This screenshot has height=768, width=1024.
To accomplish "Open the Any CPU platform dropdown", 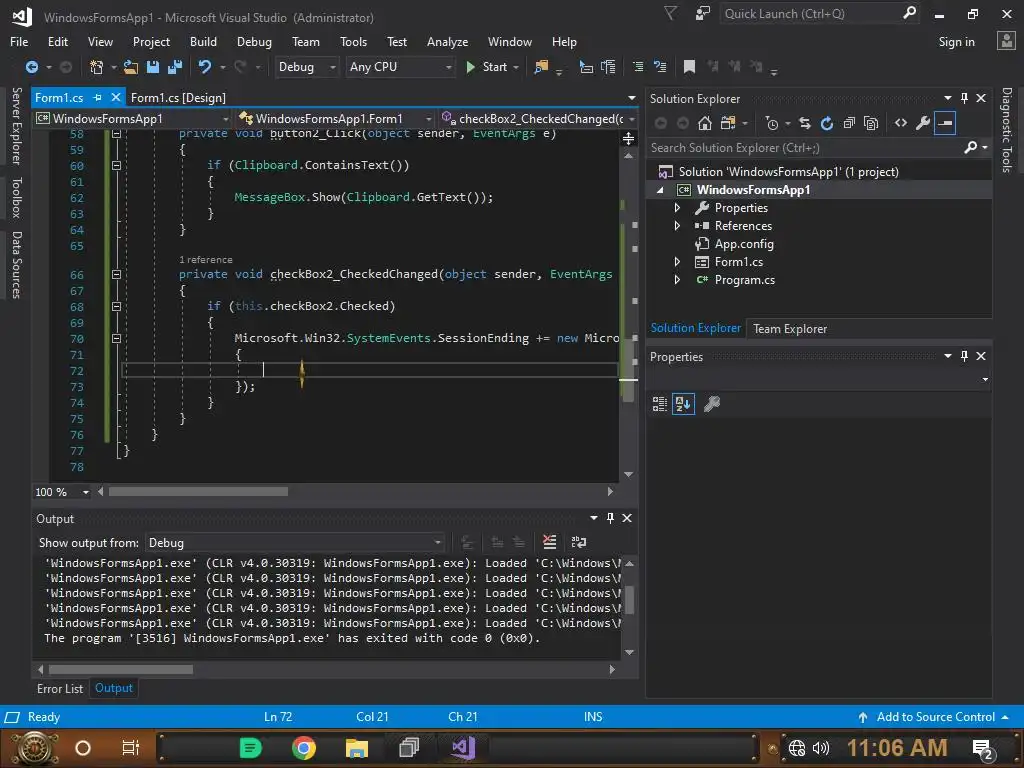I will point(400,67).
